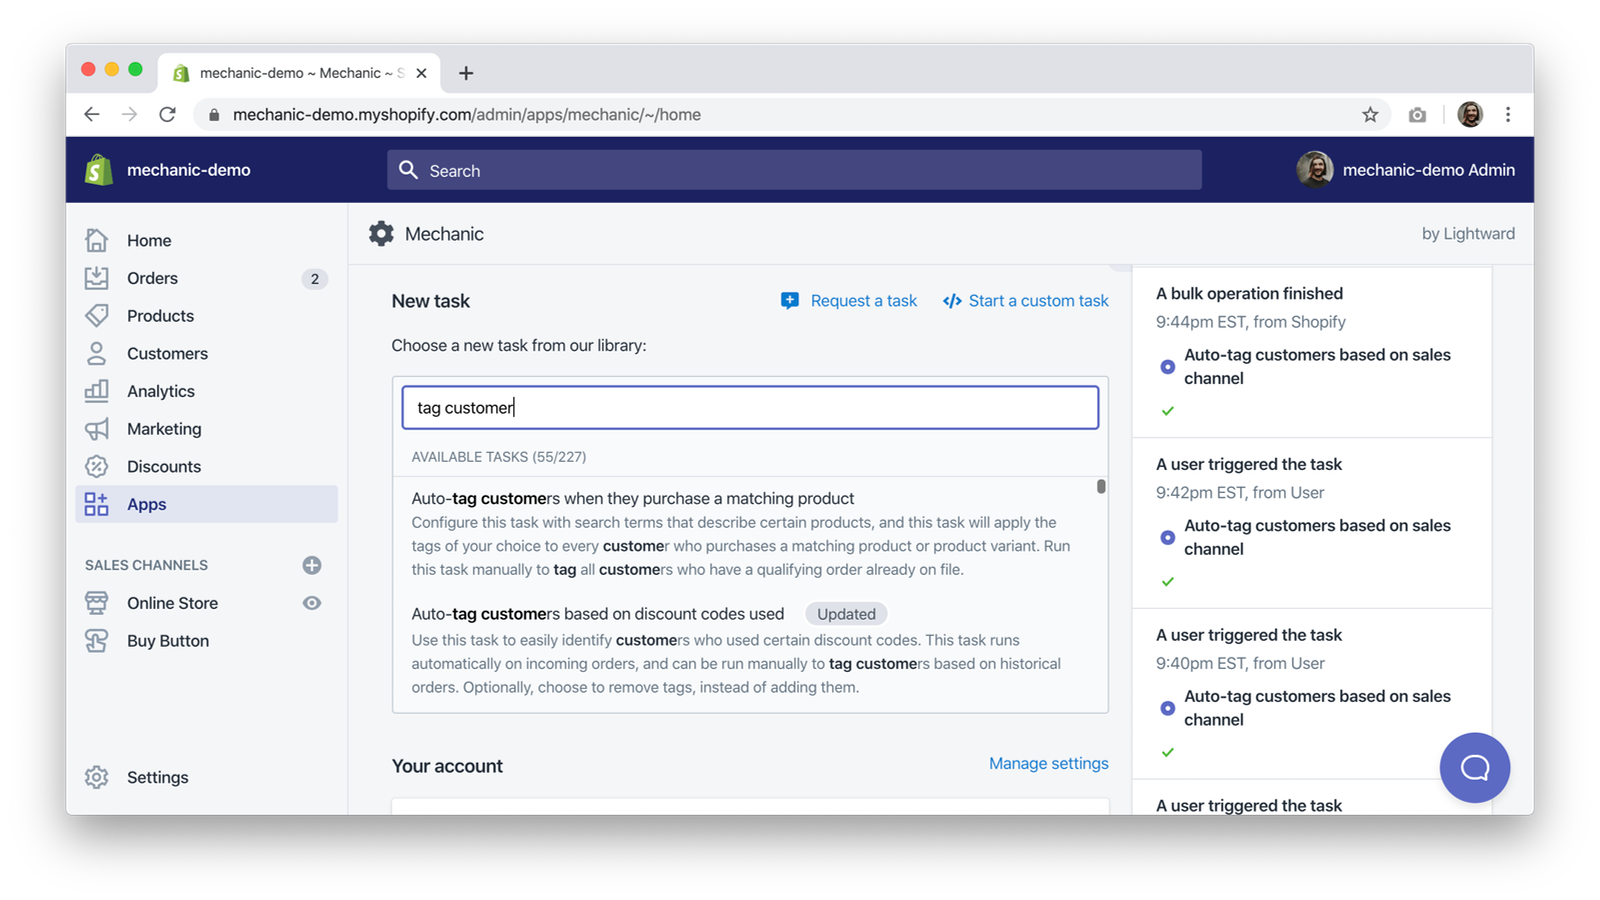Click the Shopify bag logo

pos(98,170)
